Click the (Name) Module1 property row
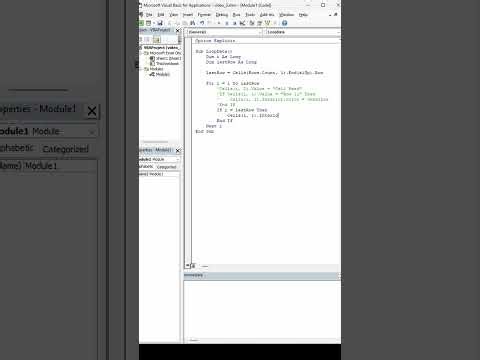 159,174
